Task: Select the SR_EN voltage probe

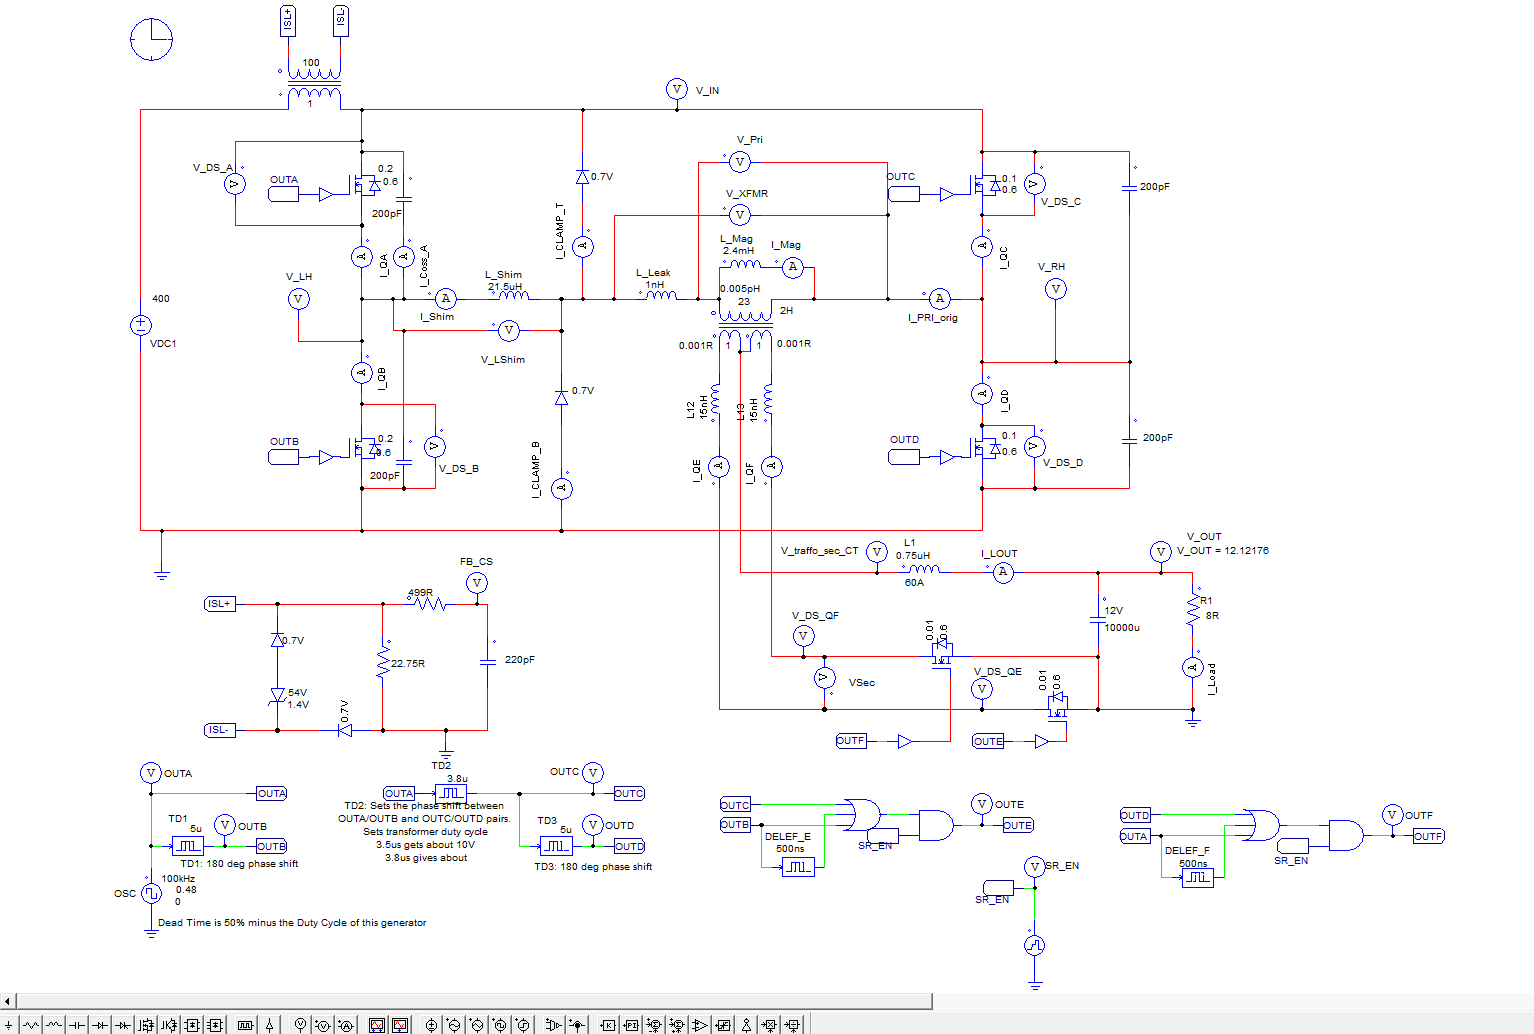Action: pyautogui.click(x=1035, y=866)
